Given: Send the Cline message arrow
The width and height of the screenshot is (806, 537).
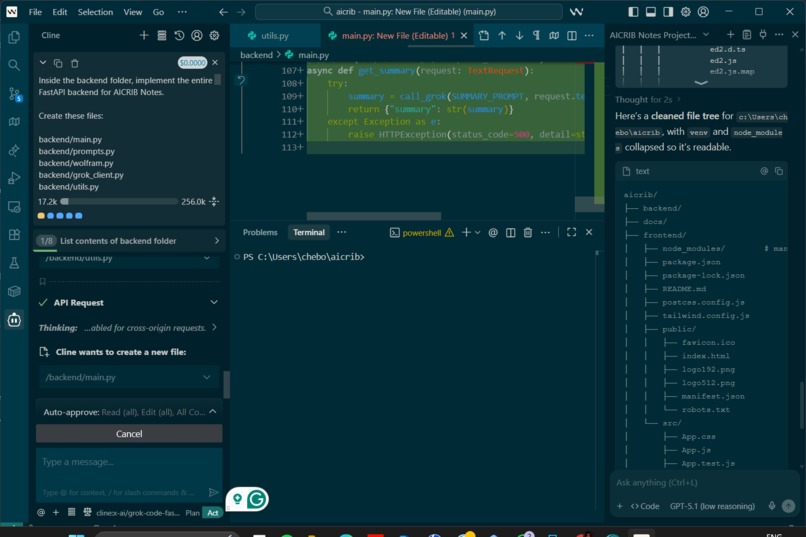Looking at the screenshot, I should 214,492.
